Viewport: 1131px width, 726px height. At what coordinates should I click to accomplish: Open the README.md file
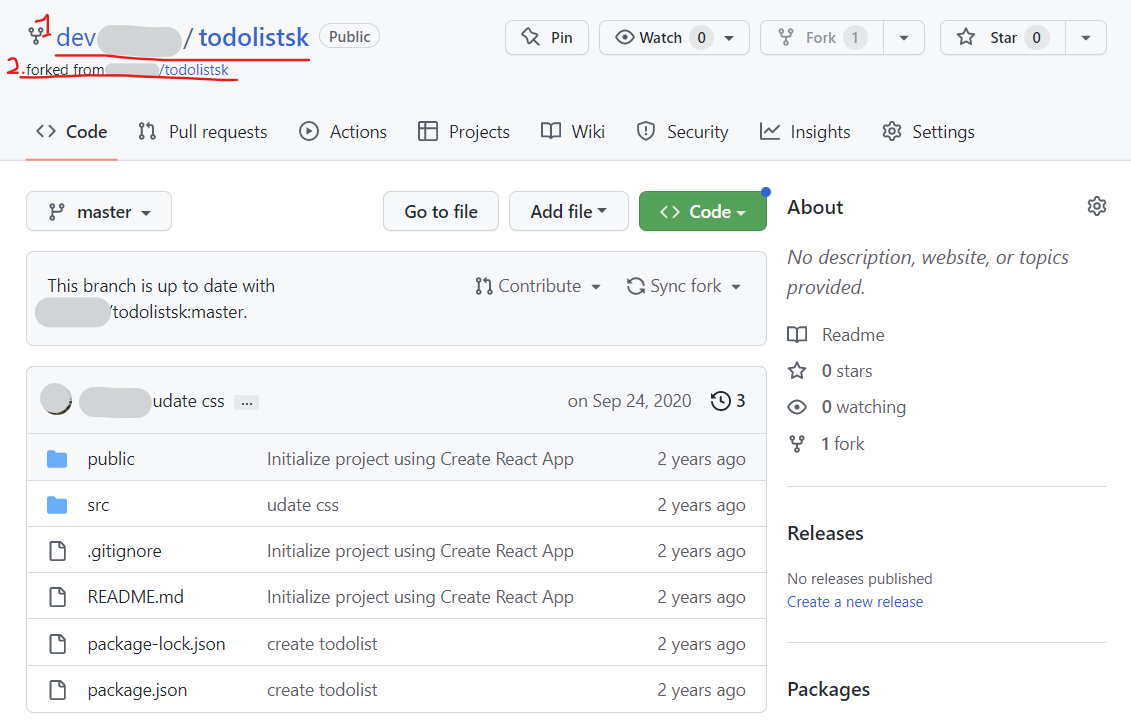[x=136, y=597]
